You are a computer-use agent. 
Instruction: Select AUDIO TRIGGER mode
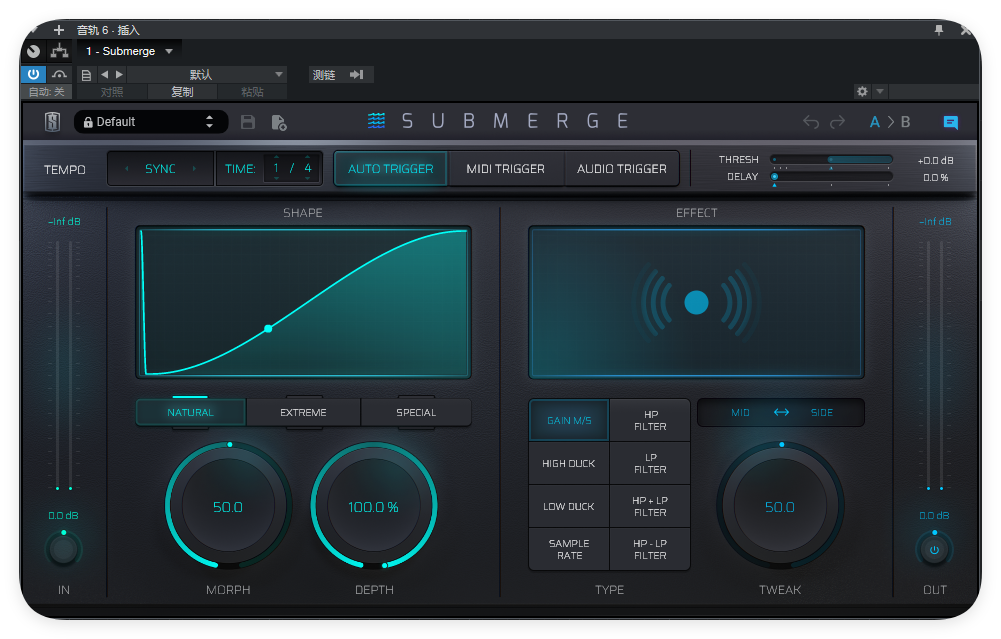tap(622, 169)
